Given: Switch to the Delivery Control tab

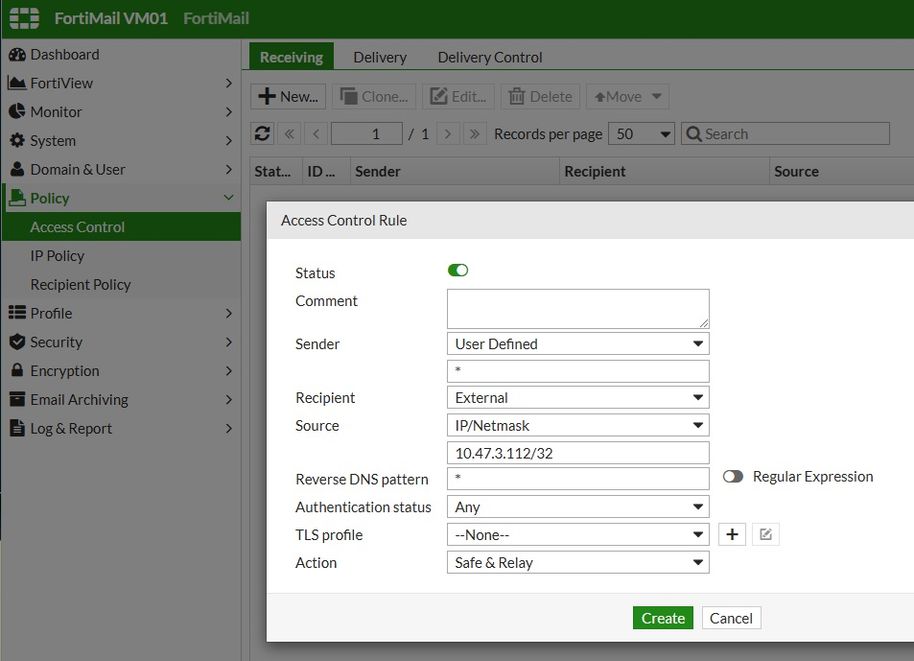Looking at the screenshot, I should point(490,57).
